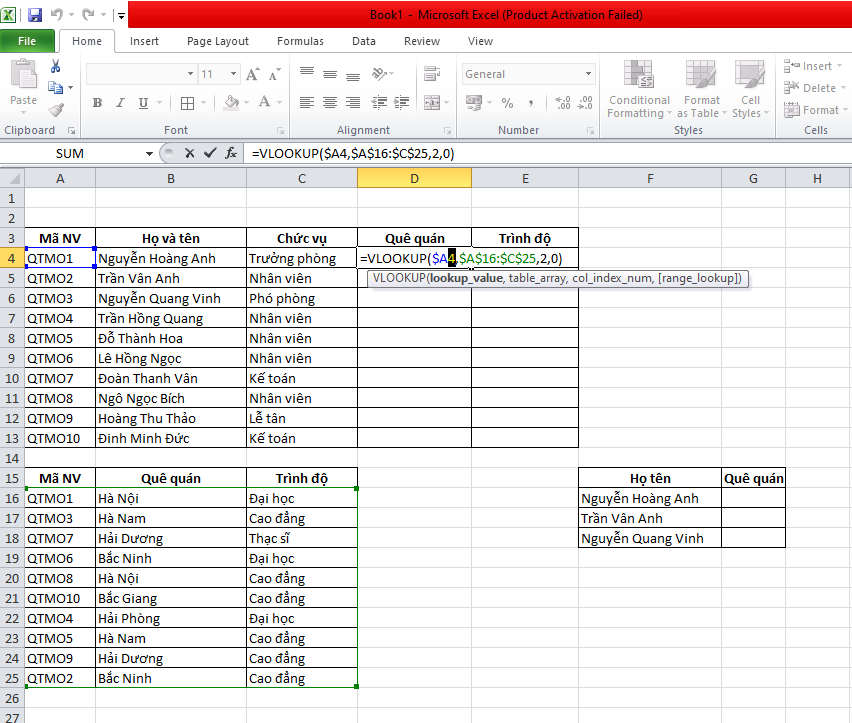Confirm the formula with the checkmark icon

[x=210, y=154]
